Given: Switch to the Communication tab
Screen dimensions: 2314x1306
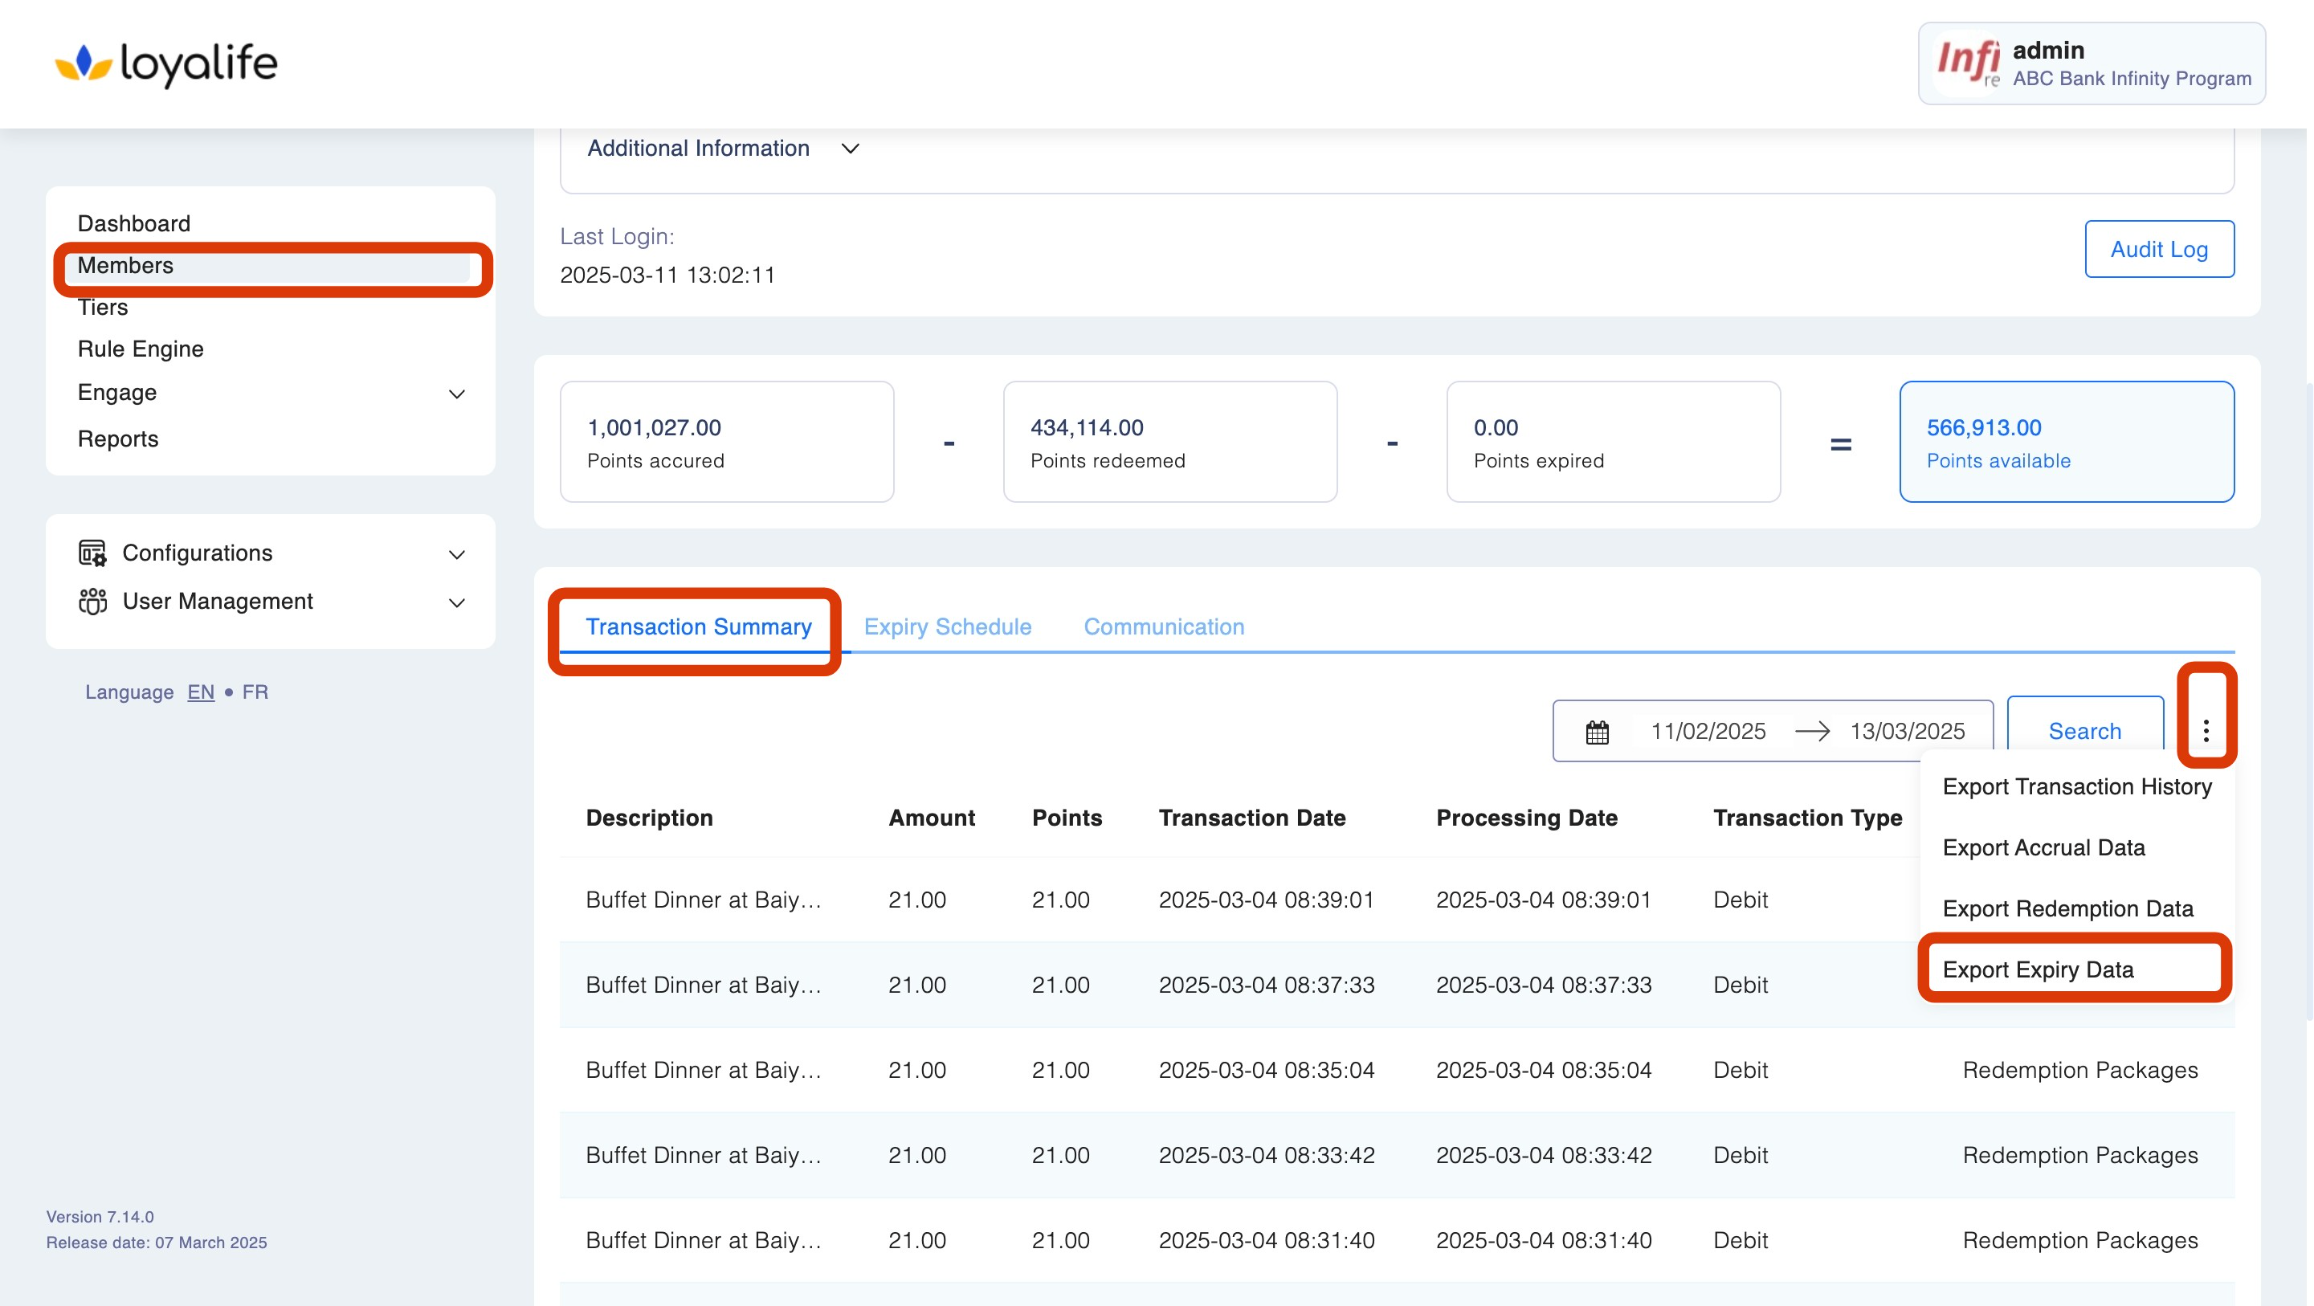Looking at the screenshot, I should (1163, 627).
